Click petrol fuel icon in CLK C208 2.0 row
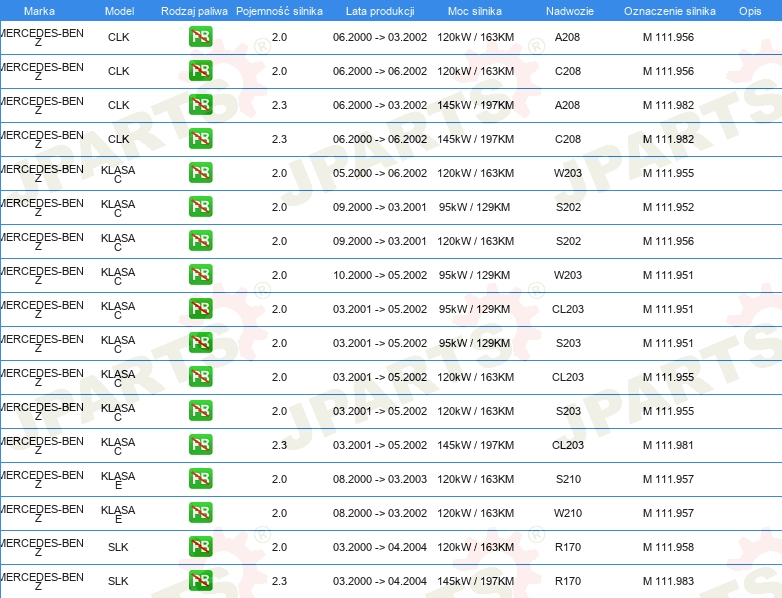The width and height of the screenshot is (782, 598). [x=200, y=71]
